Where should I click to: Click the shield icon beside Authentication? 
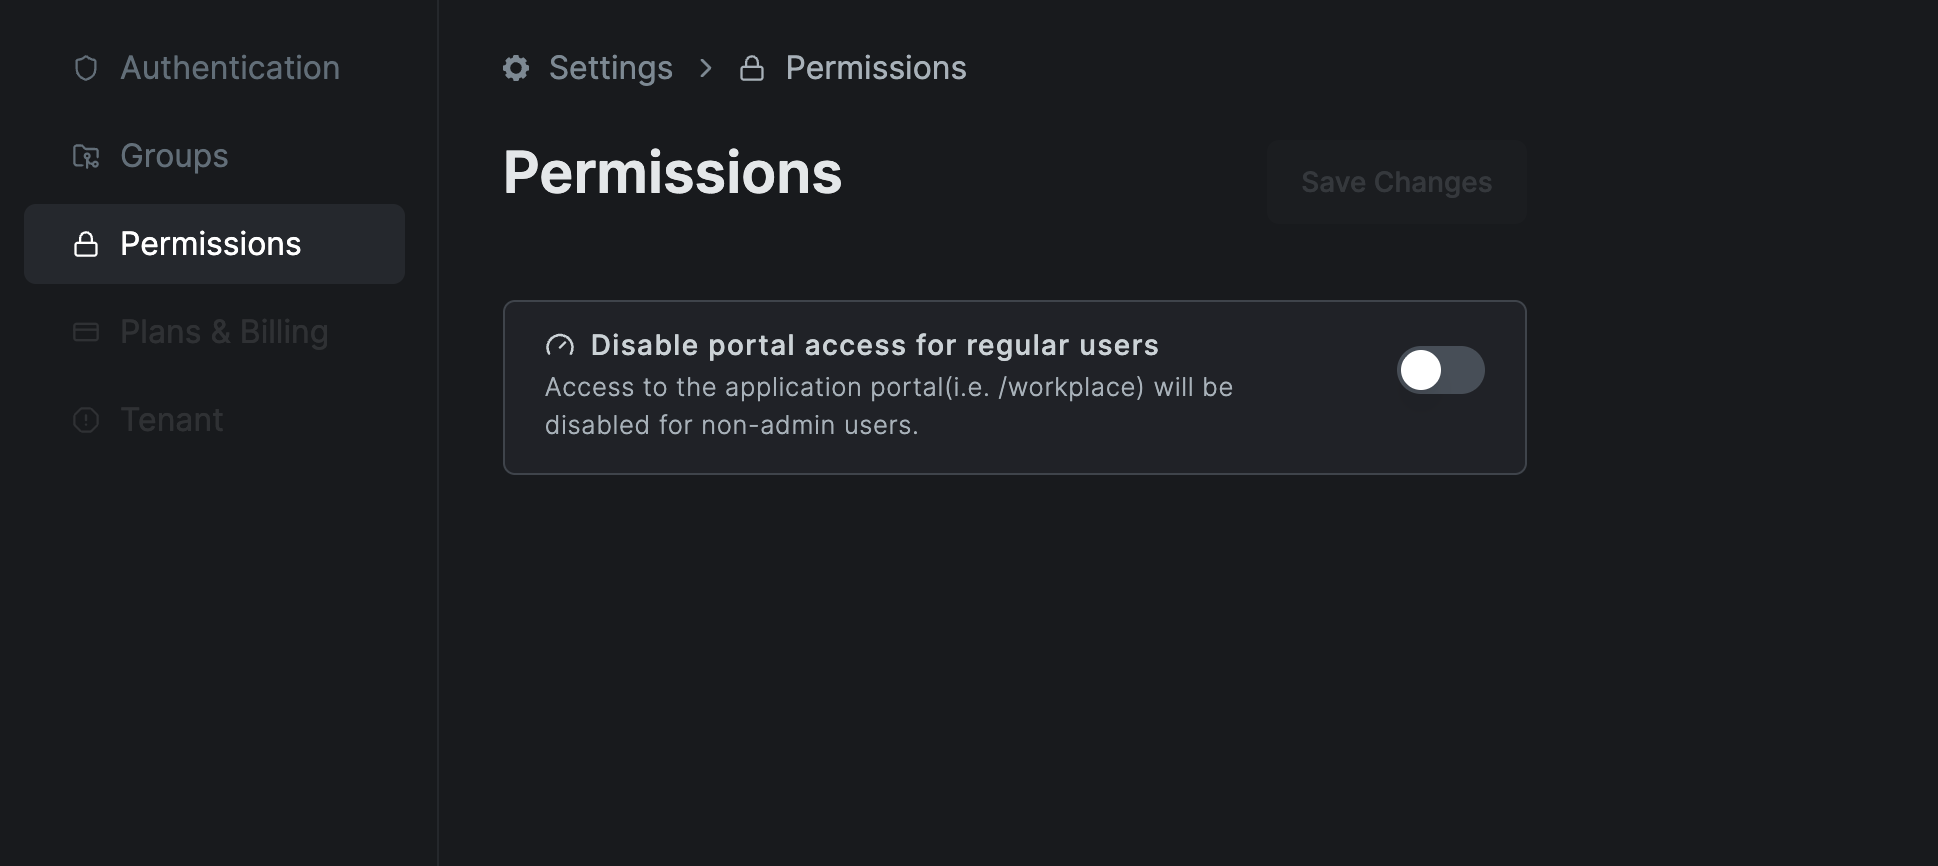coord(86,68)
